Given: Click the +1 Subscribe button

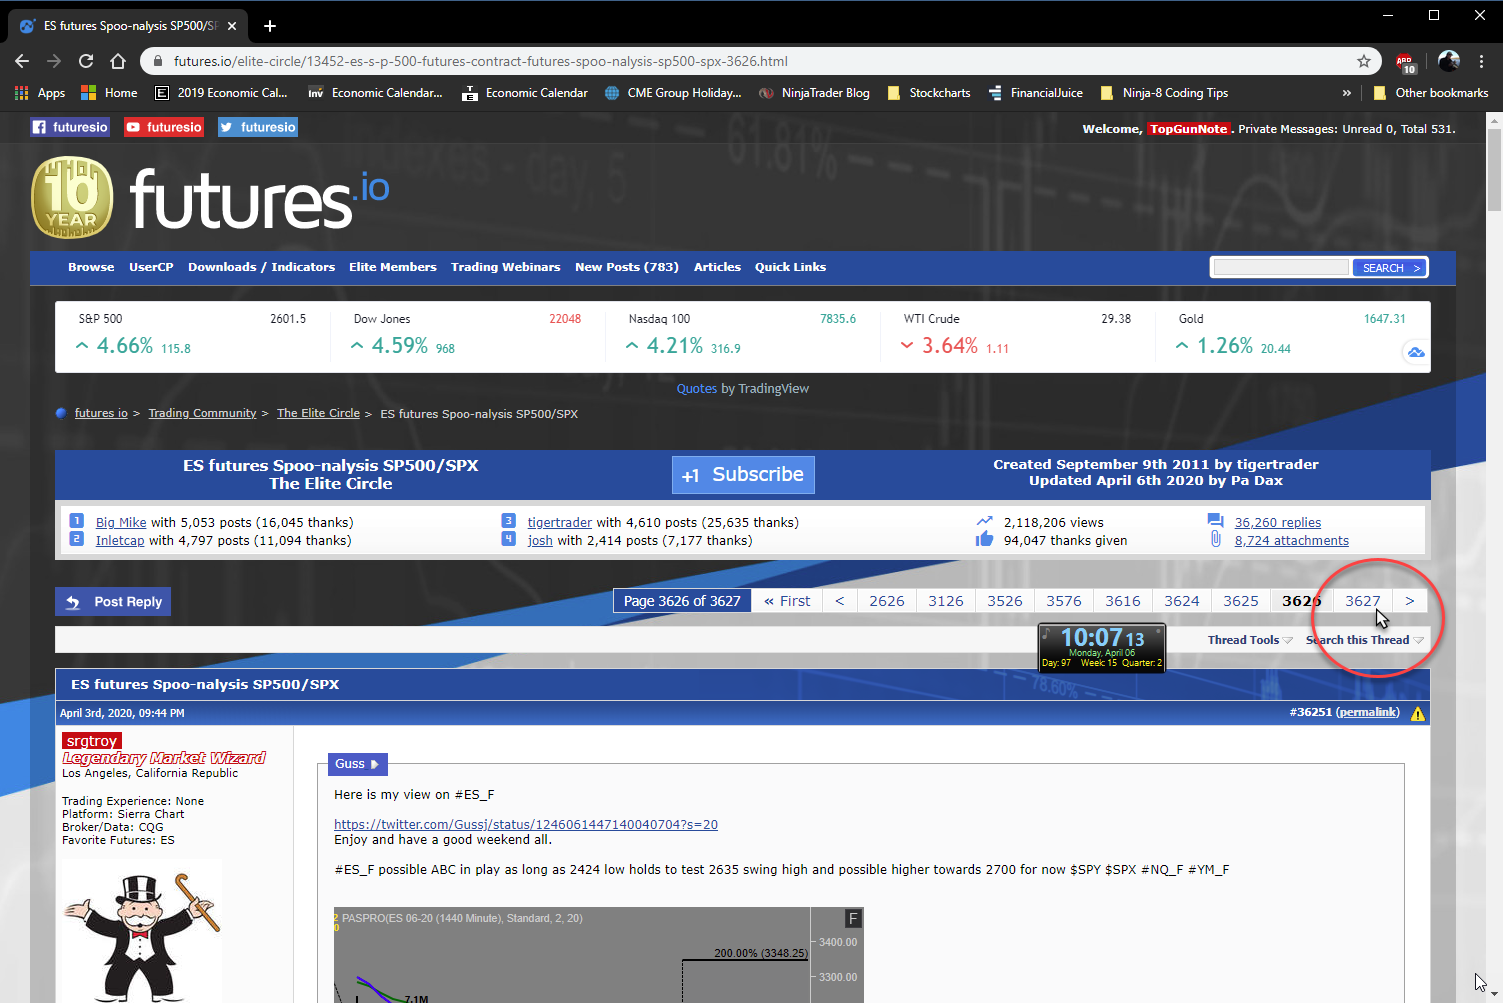Looking at the screenshot, I should [743, 475].
